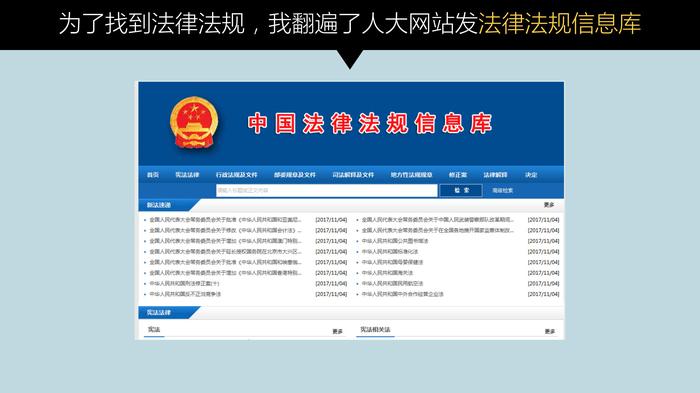Click 更多 beside the 宪法相关法 tab
Image resolution: width=700 pixels, height=393 pixels.
550,331
